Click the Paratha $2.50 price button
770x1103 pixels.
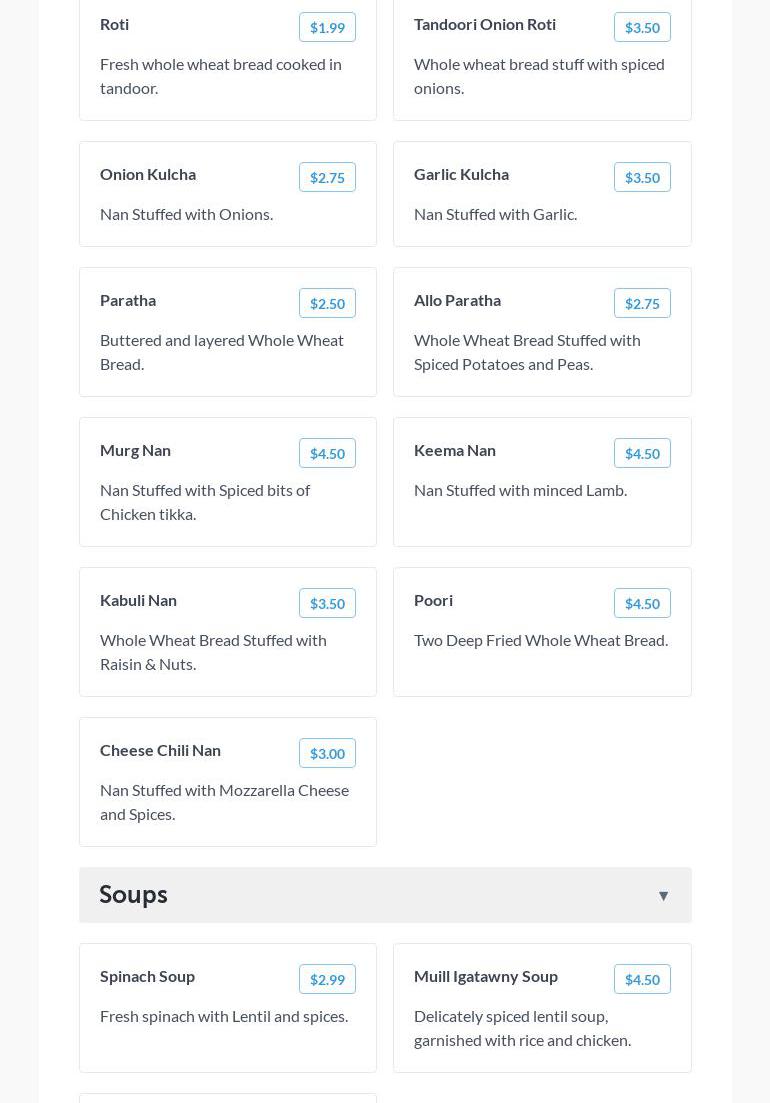coord(327,304)
